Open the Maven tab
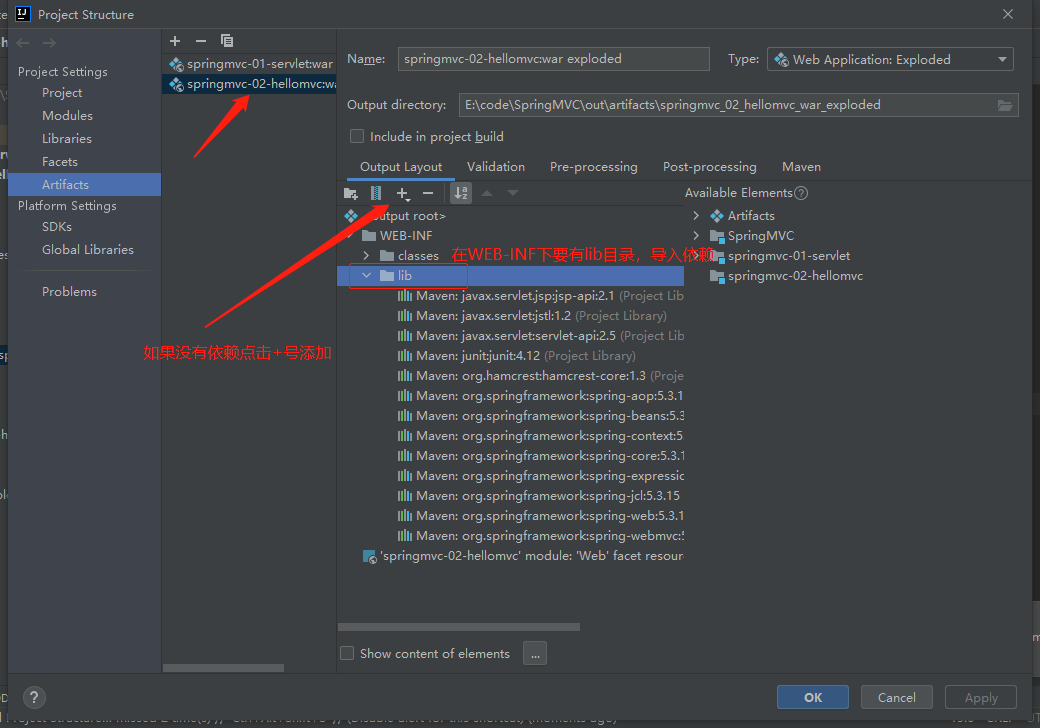 [x=801, y=167]
